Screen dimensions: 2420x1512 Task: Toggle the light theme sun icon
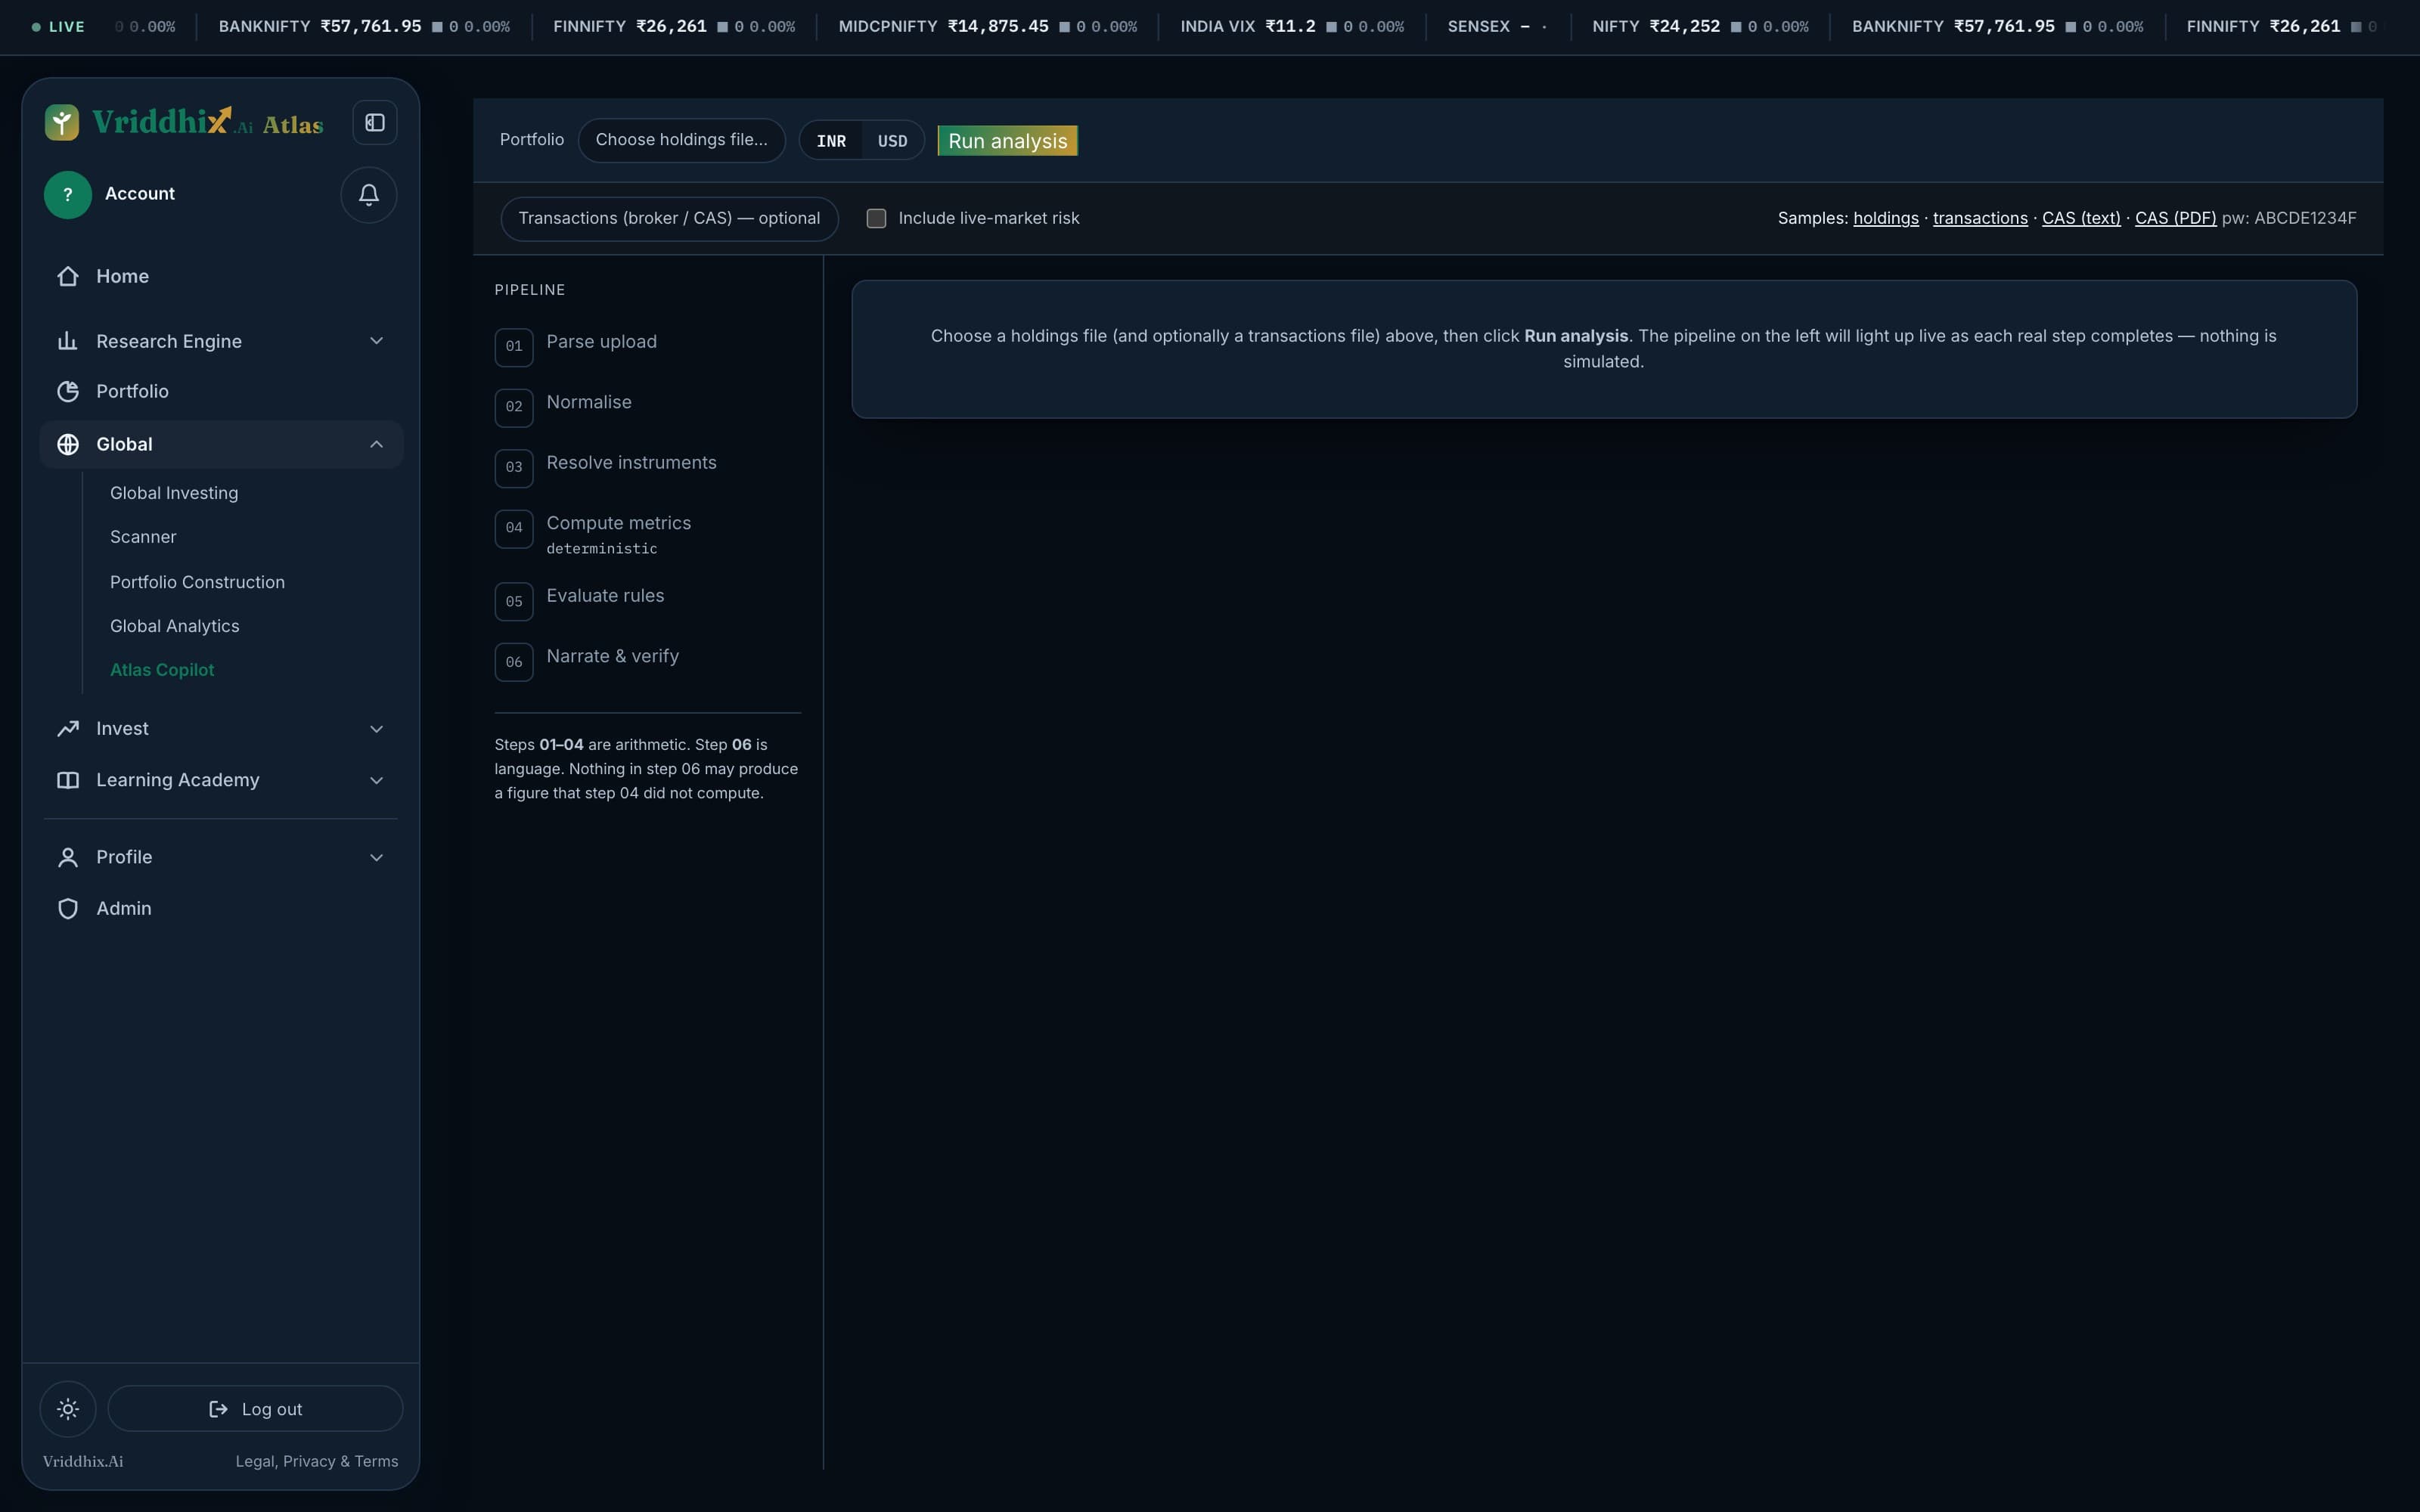coord(68,1409)
